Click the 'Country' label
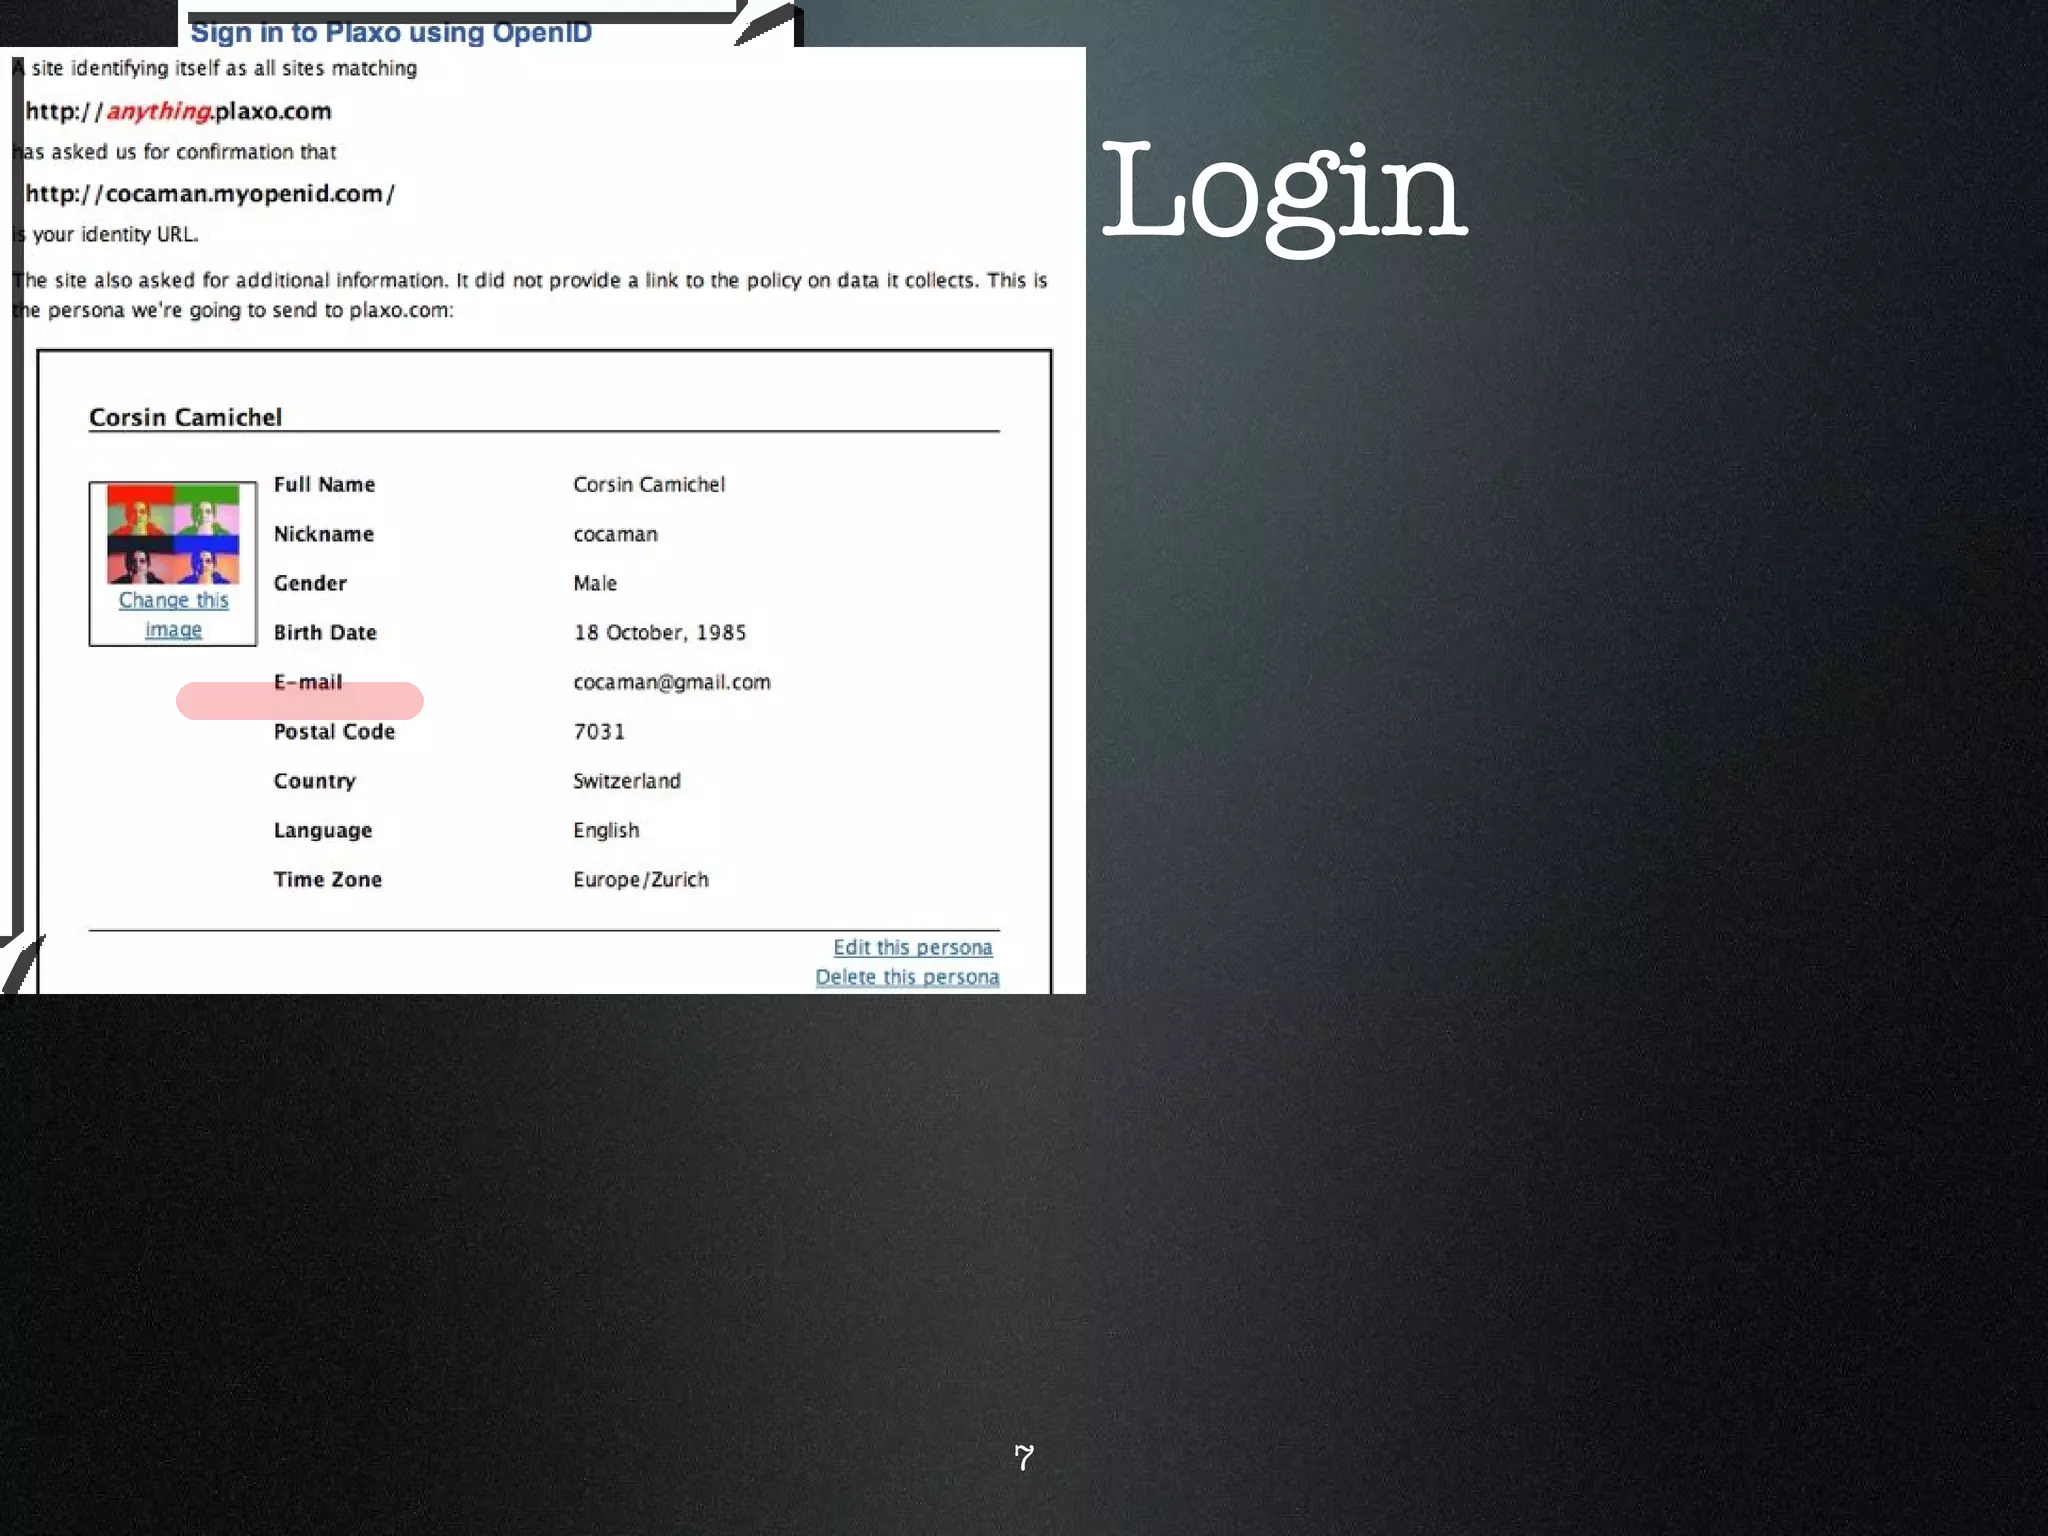The width and height of the screenshot is (2048, 1536). click(314, 781)
